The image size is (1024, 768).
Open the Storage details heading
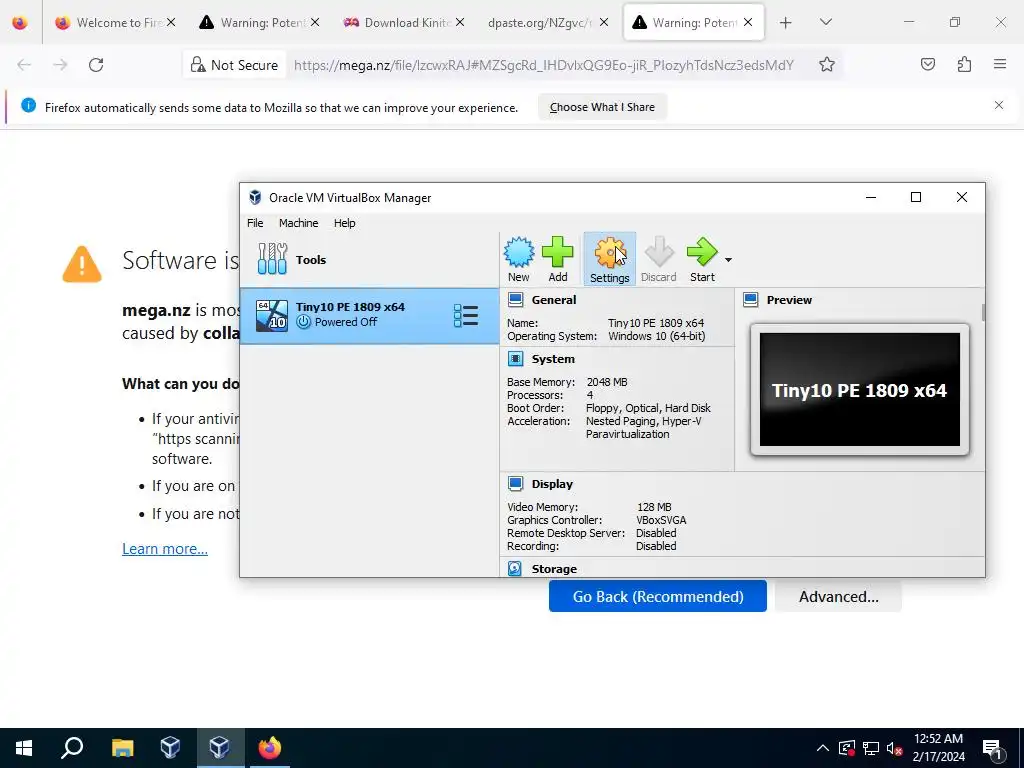(554, 569)
